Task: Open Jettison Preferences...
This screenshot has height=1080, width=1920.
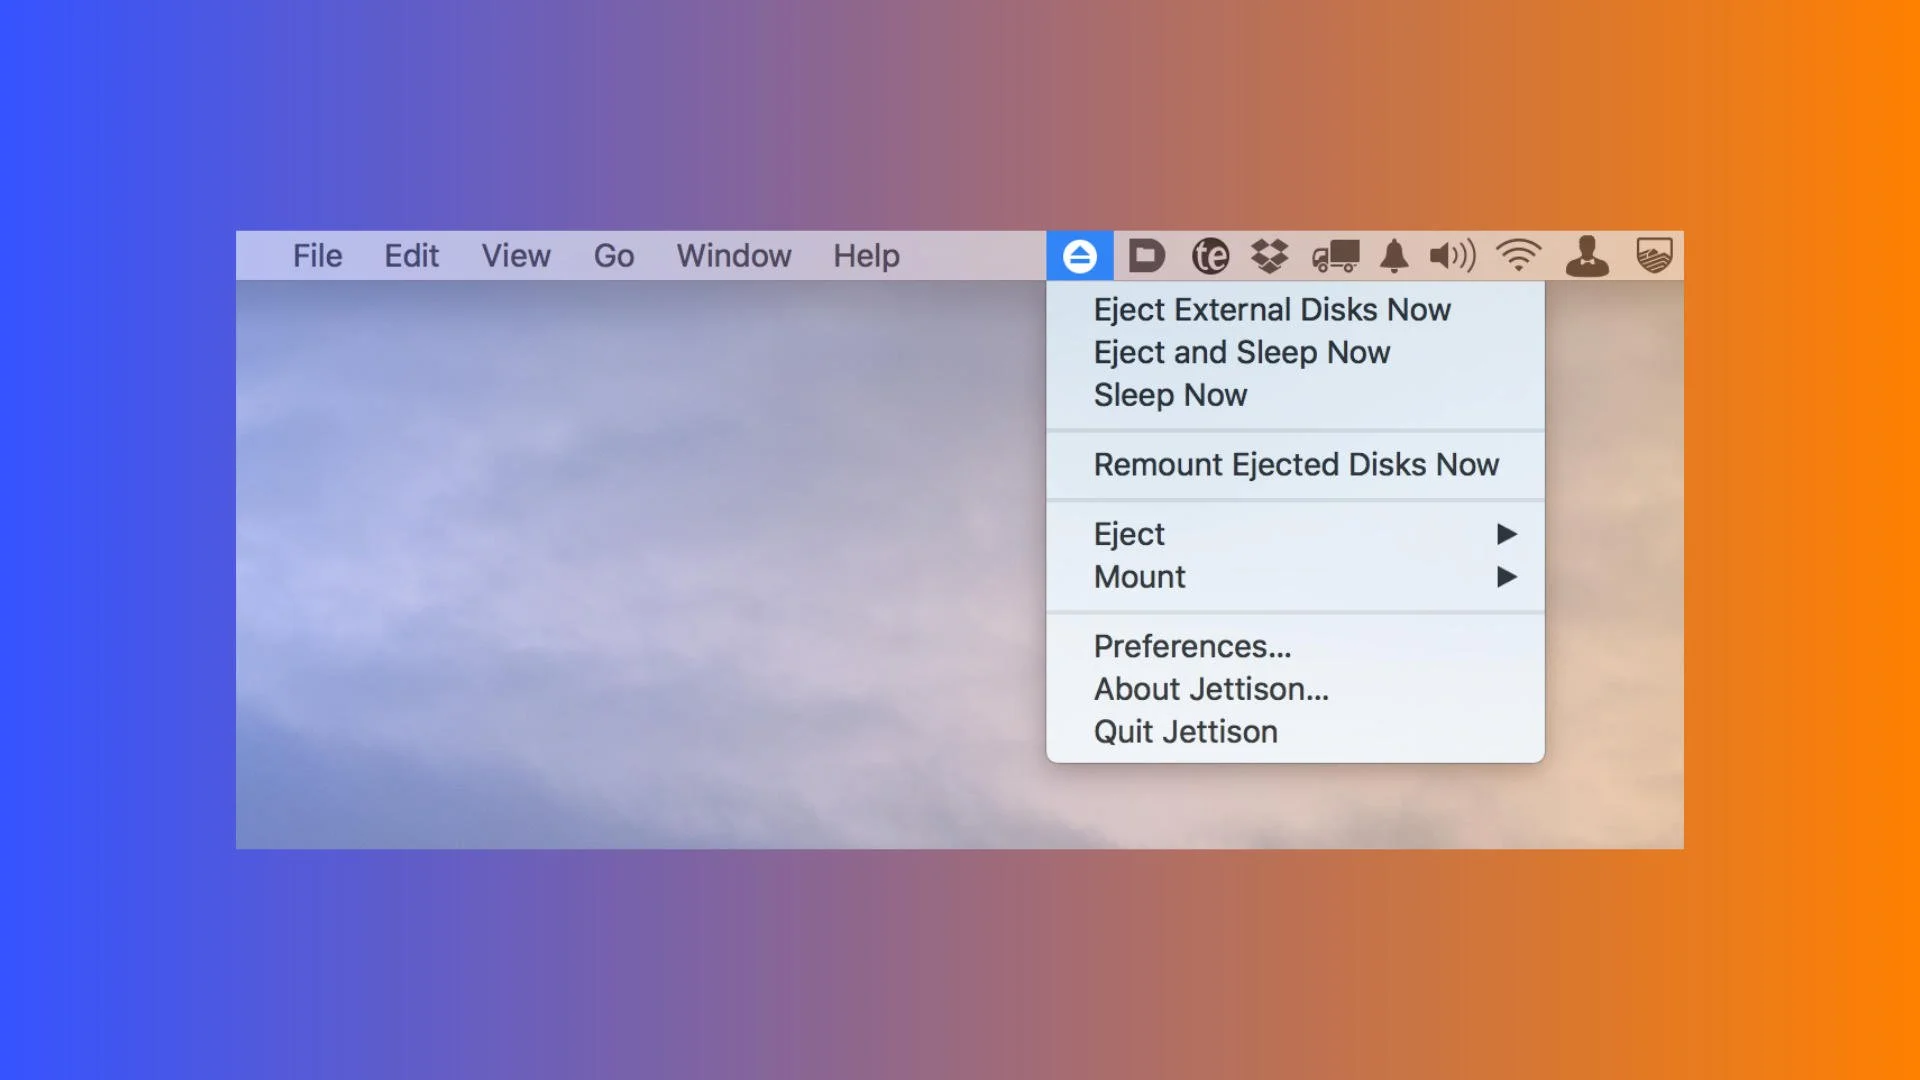Action: click(1192, 647)
